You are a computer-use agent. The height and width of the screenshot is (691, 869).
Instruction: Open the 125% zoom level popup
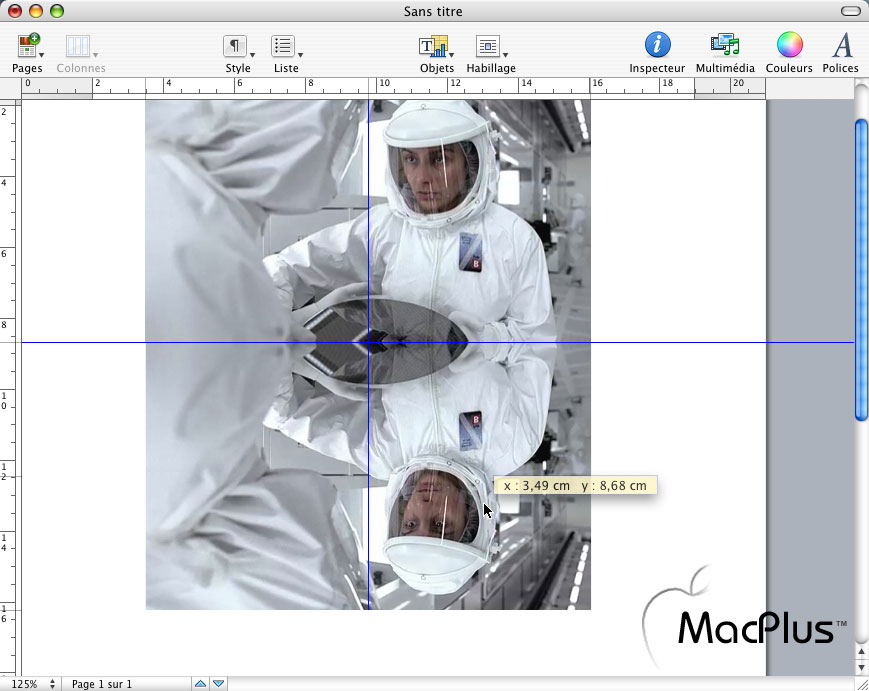point(32,684)
